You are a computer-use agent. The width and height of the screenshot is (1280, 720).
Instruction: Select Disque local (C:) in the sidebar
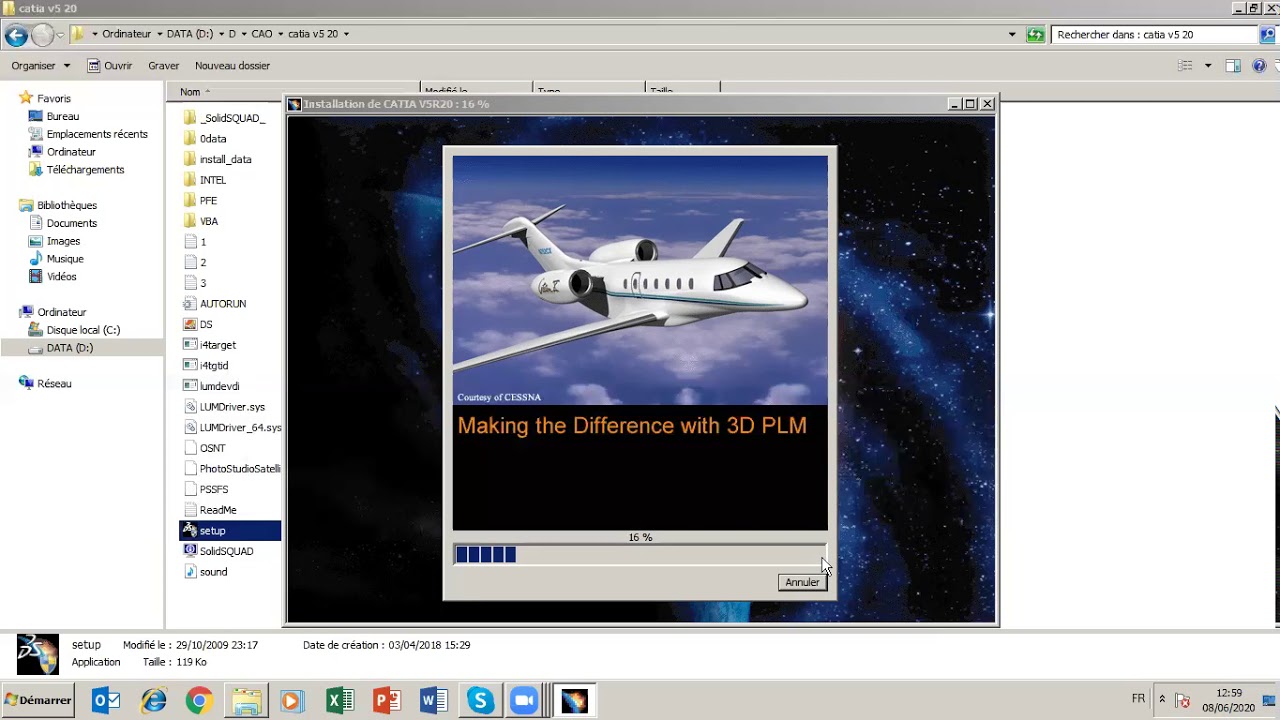(x=82, y=330)
